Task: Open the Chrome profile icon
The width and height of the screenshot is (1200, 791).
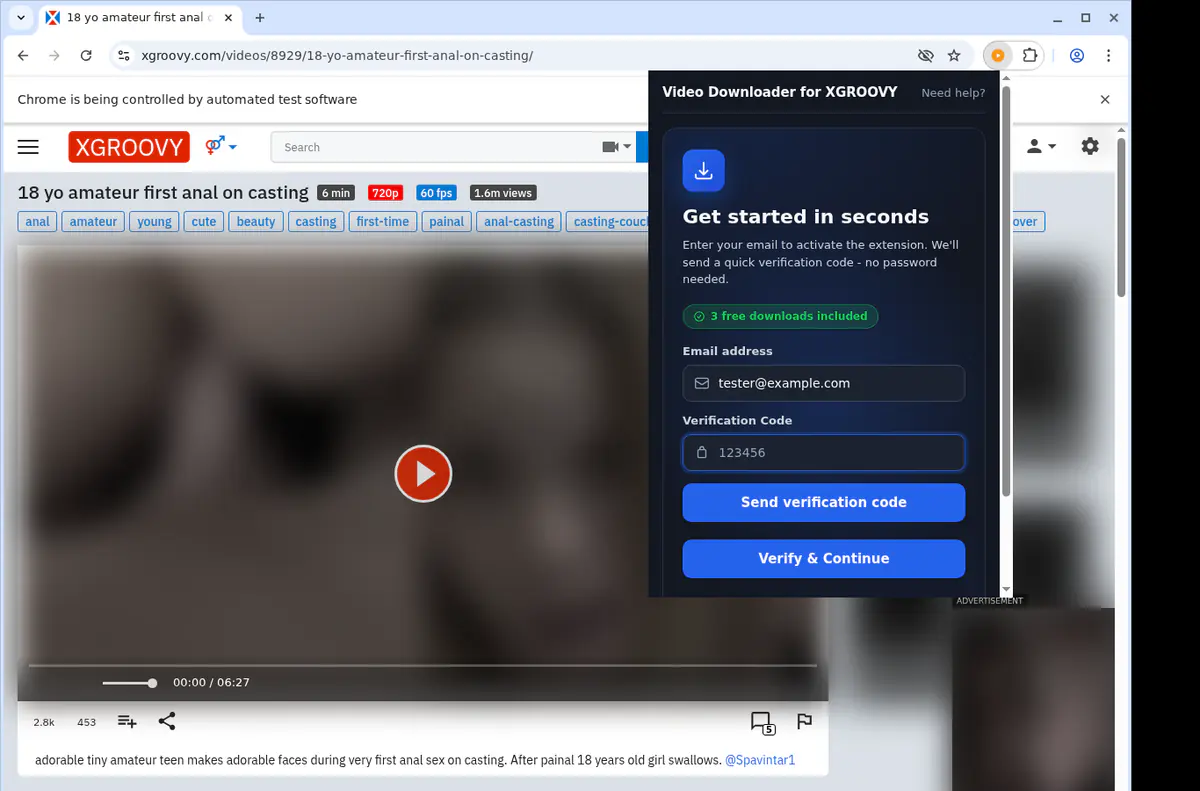Action: click(x=1077, y=56)
